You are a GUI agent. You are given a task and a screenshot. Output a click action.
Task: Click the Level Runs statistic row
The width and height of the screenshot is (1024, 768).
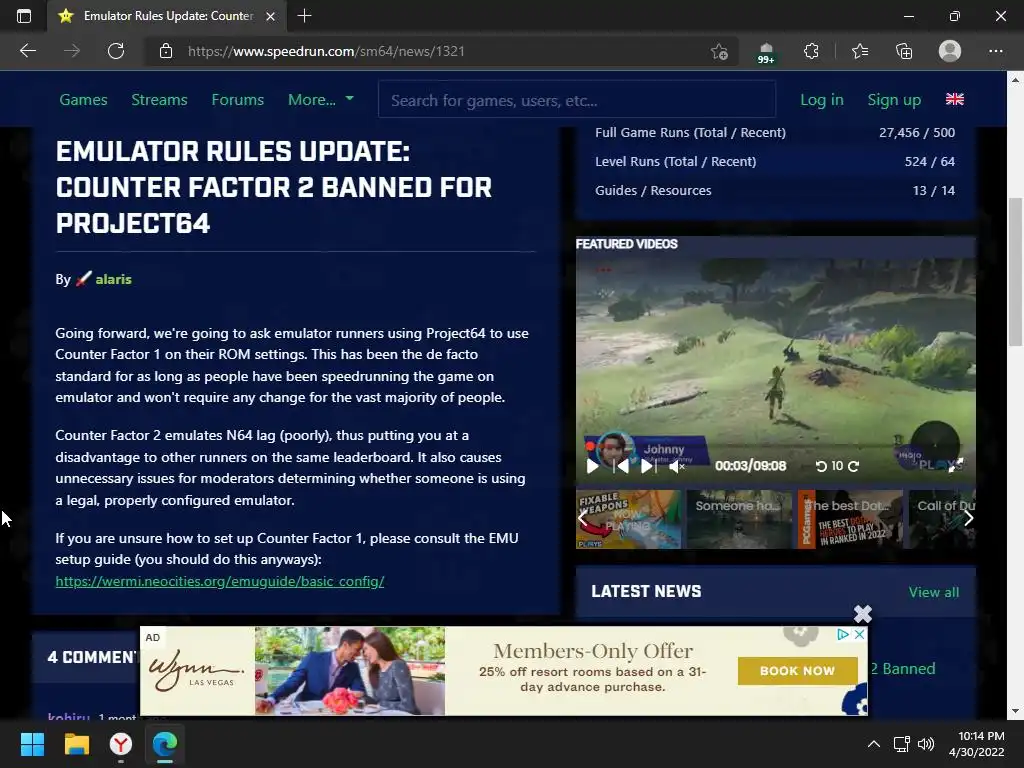coord(775,161)
